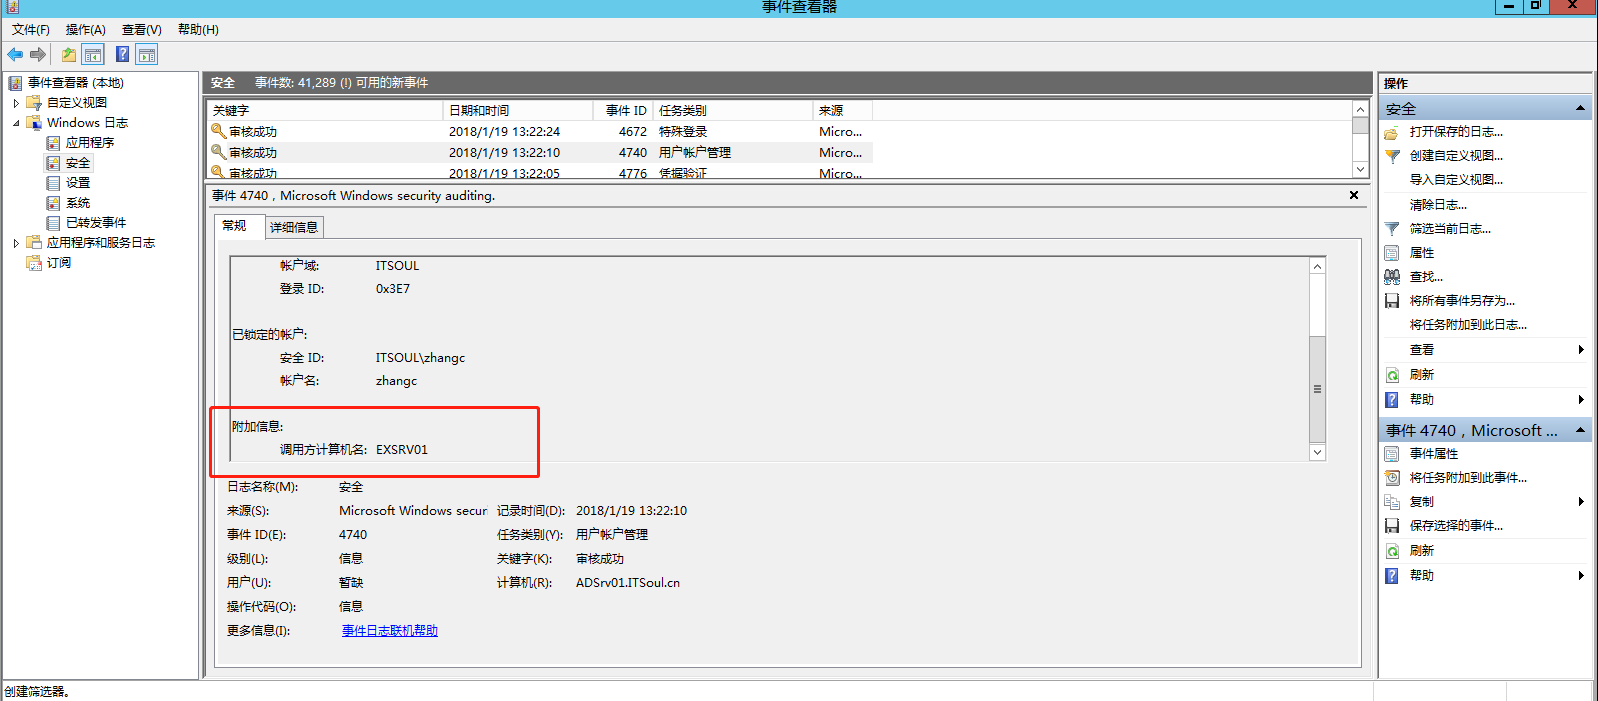This screenshot has width=1598, height=701.
Task: Select the 应用程序 log
Action: click(x=90, y=143)
